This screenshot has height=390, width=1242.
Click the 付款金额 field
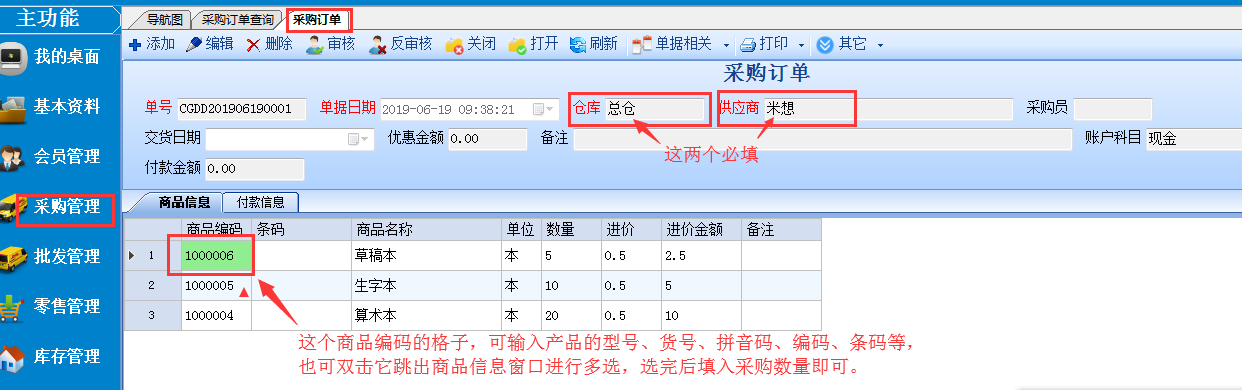(254, 169)
